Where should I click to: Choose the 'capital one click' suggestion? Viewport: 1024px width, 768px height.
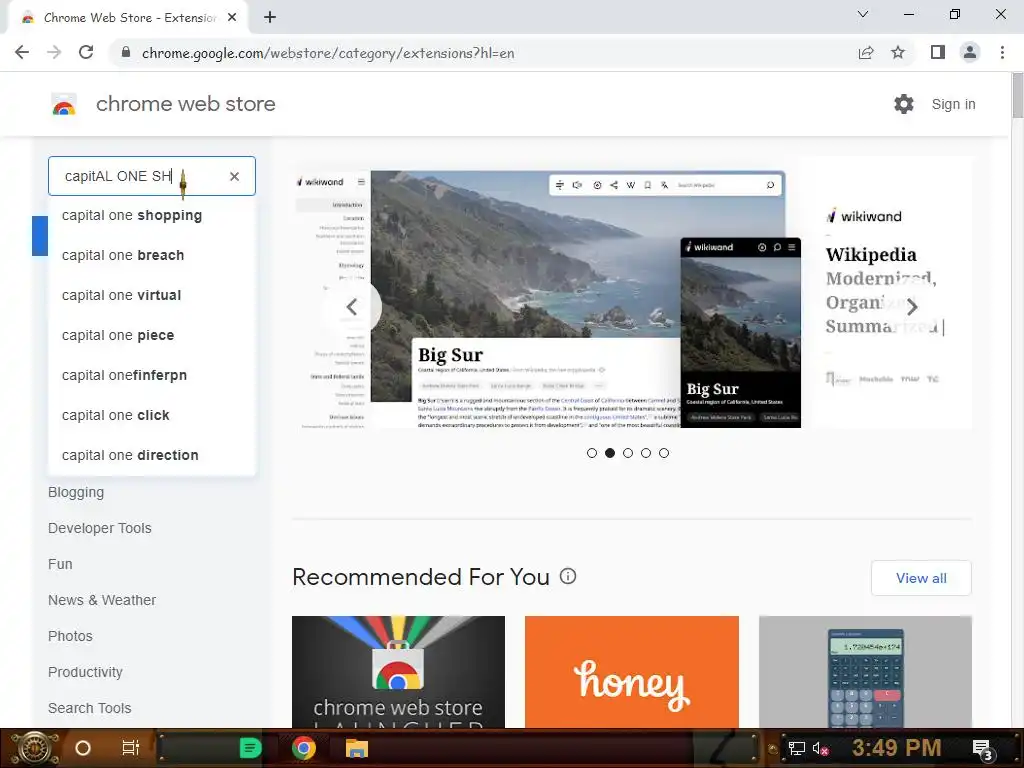tap(152, 415)
